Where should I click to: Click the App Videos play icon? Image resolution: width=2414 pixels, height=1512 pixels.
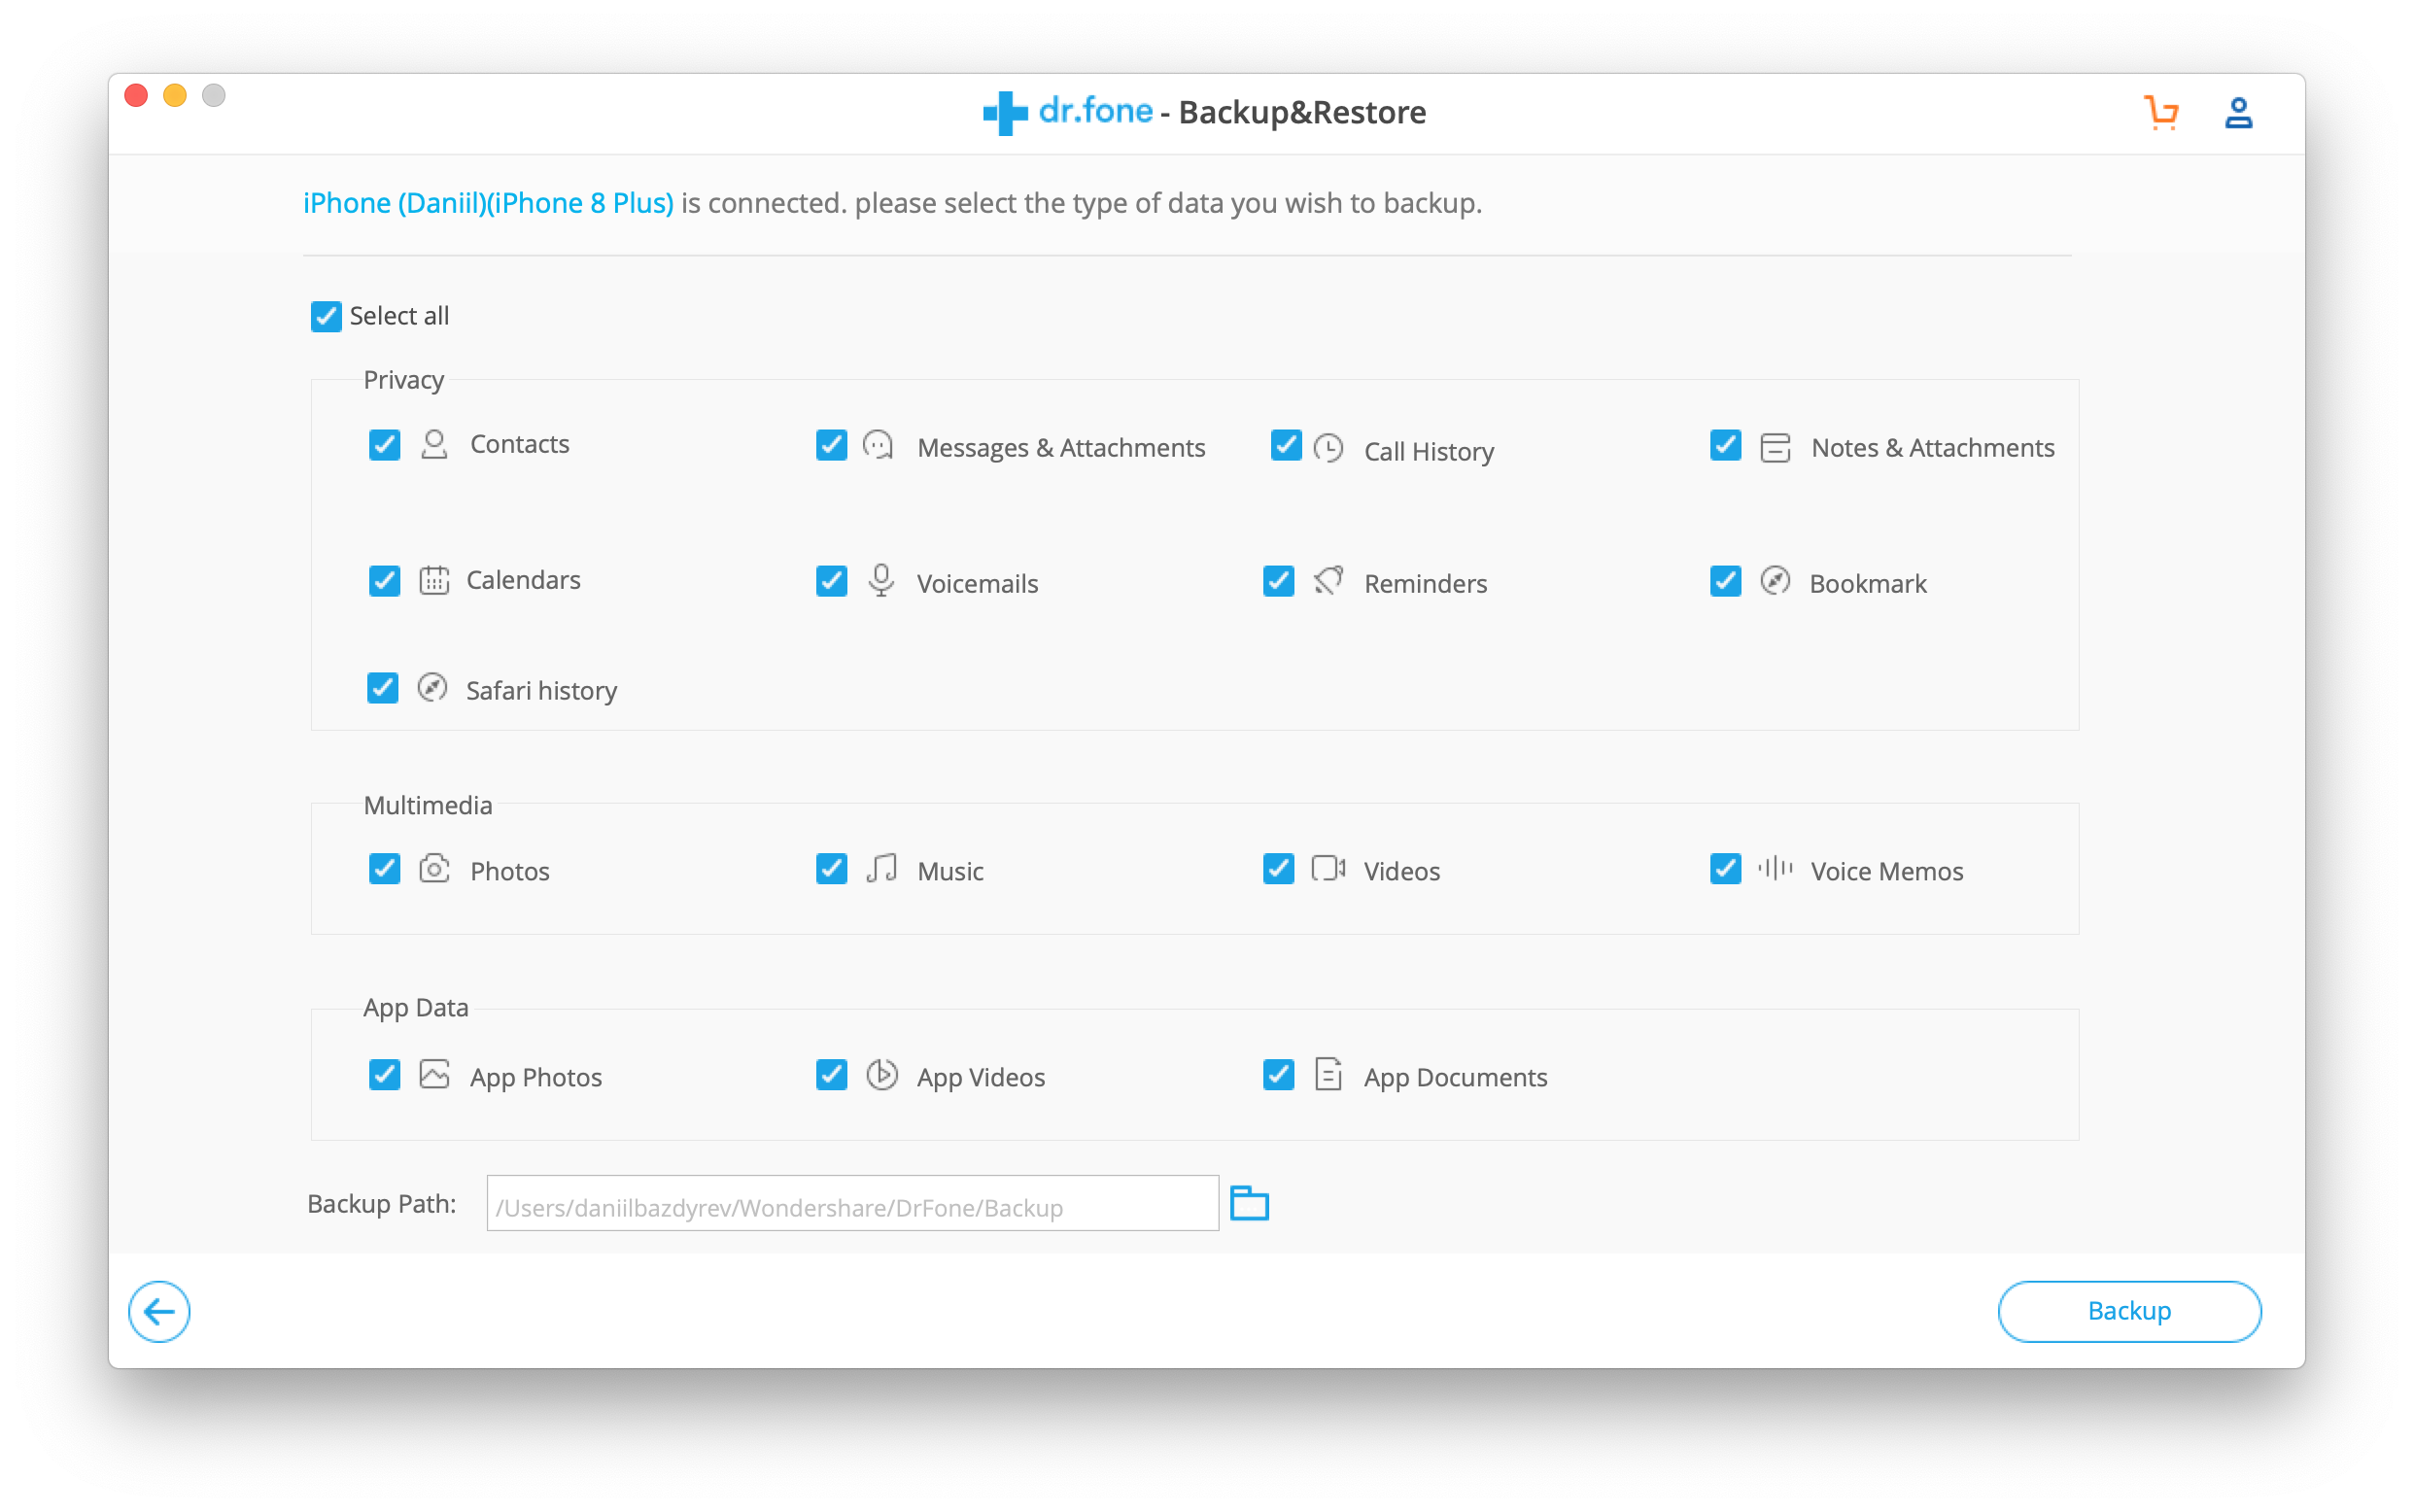(x=881, y=1074)
